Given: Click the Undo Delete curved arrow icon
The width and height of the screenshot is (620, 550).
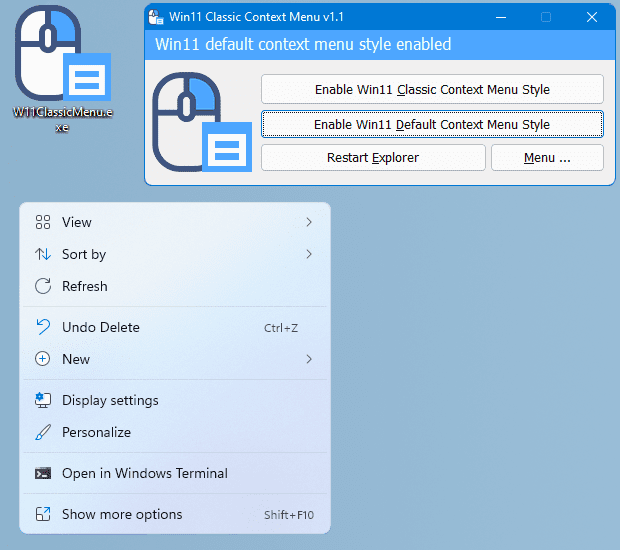Looking at the screenshot, I should point(43,327).
